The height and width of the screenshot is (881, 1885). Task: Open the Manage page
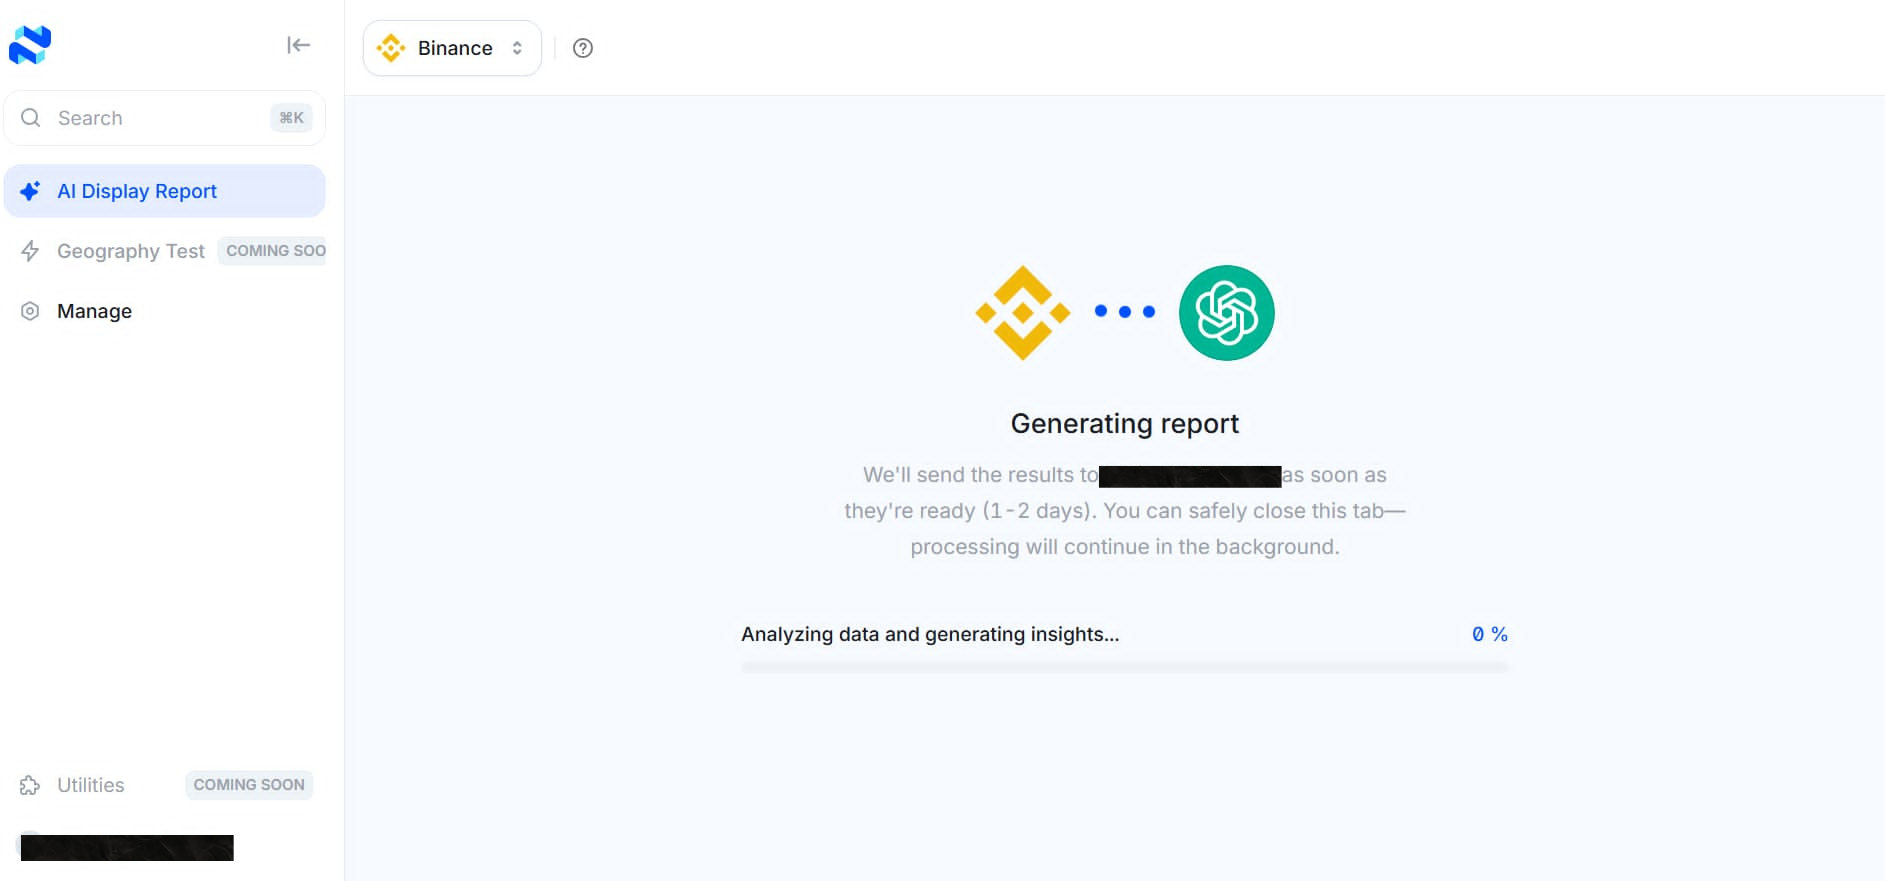click(x=93, y=311)
